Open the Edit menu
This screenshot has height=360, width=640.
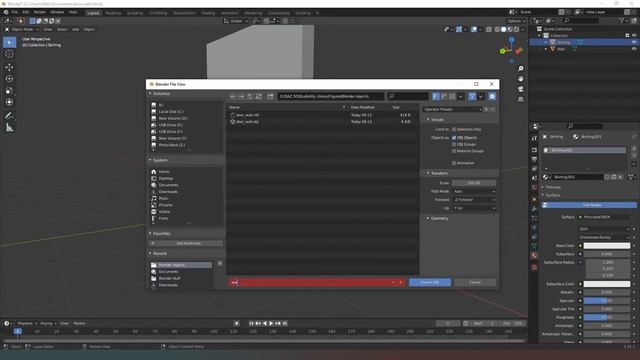[26, 12]
